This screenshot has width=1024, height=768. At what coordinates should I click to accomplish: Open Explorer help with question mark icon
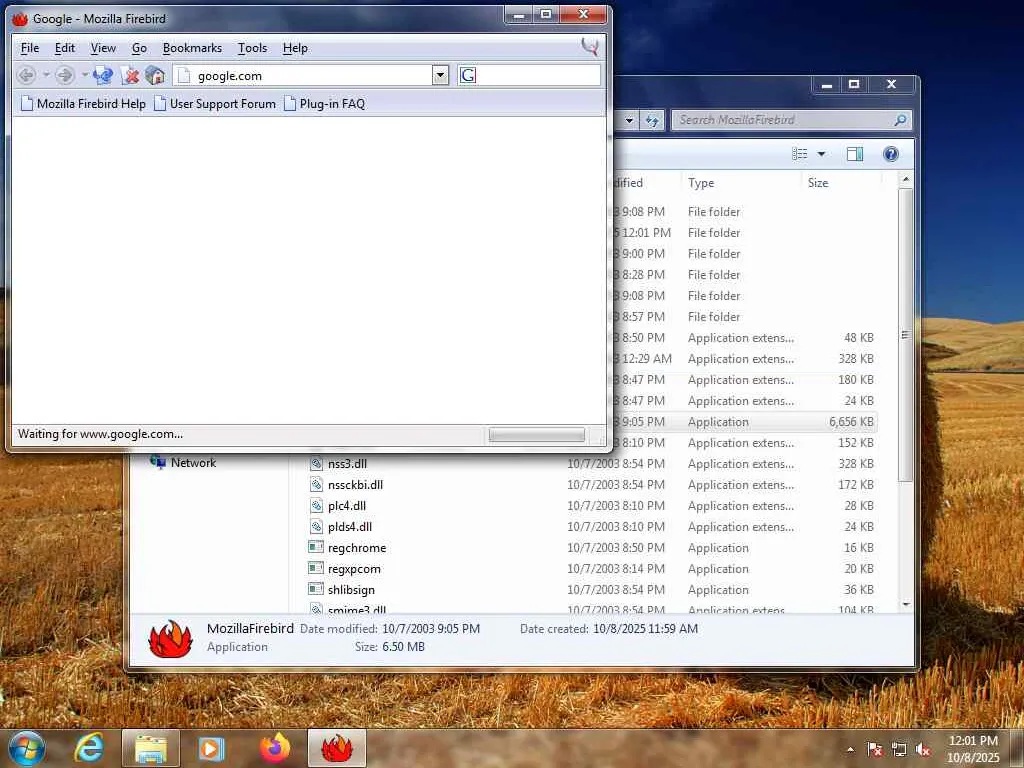(x=891, y=153)
